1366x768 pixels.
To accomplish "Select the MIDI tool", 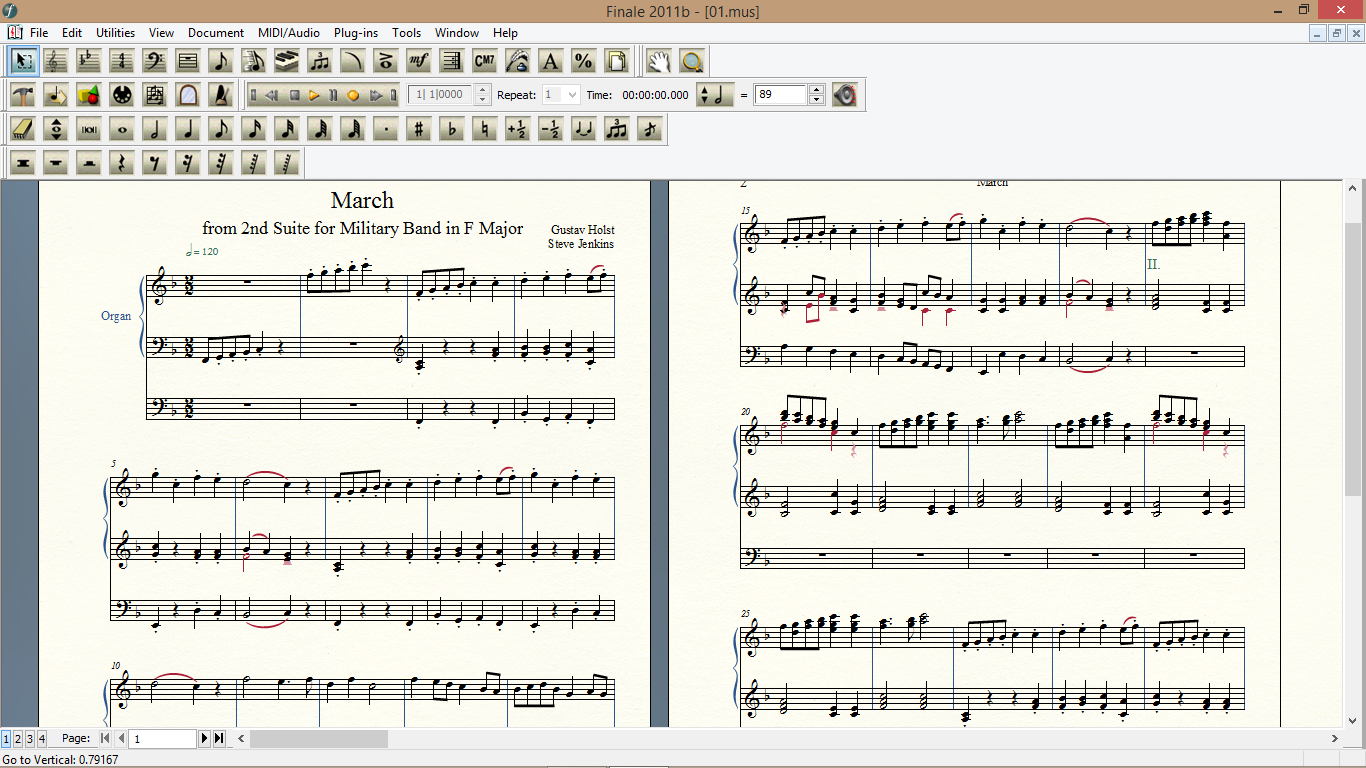I will [x=122, y=95].
